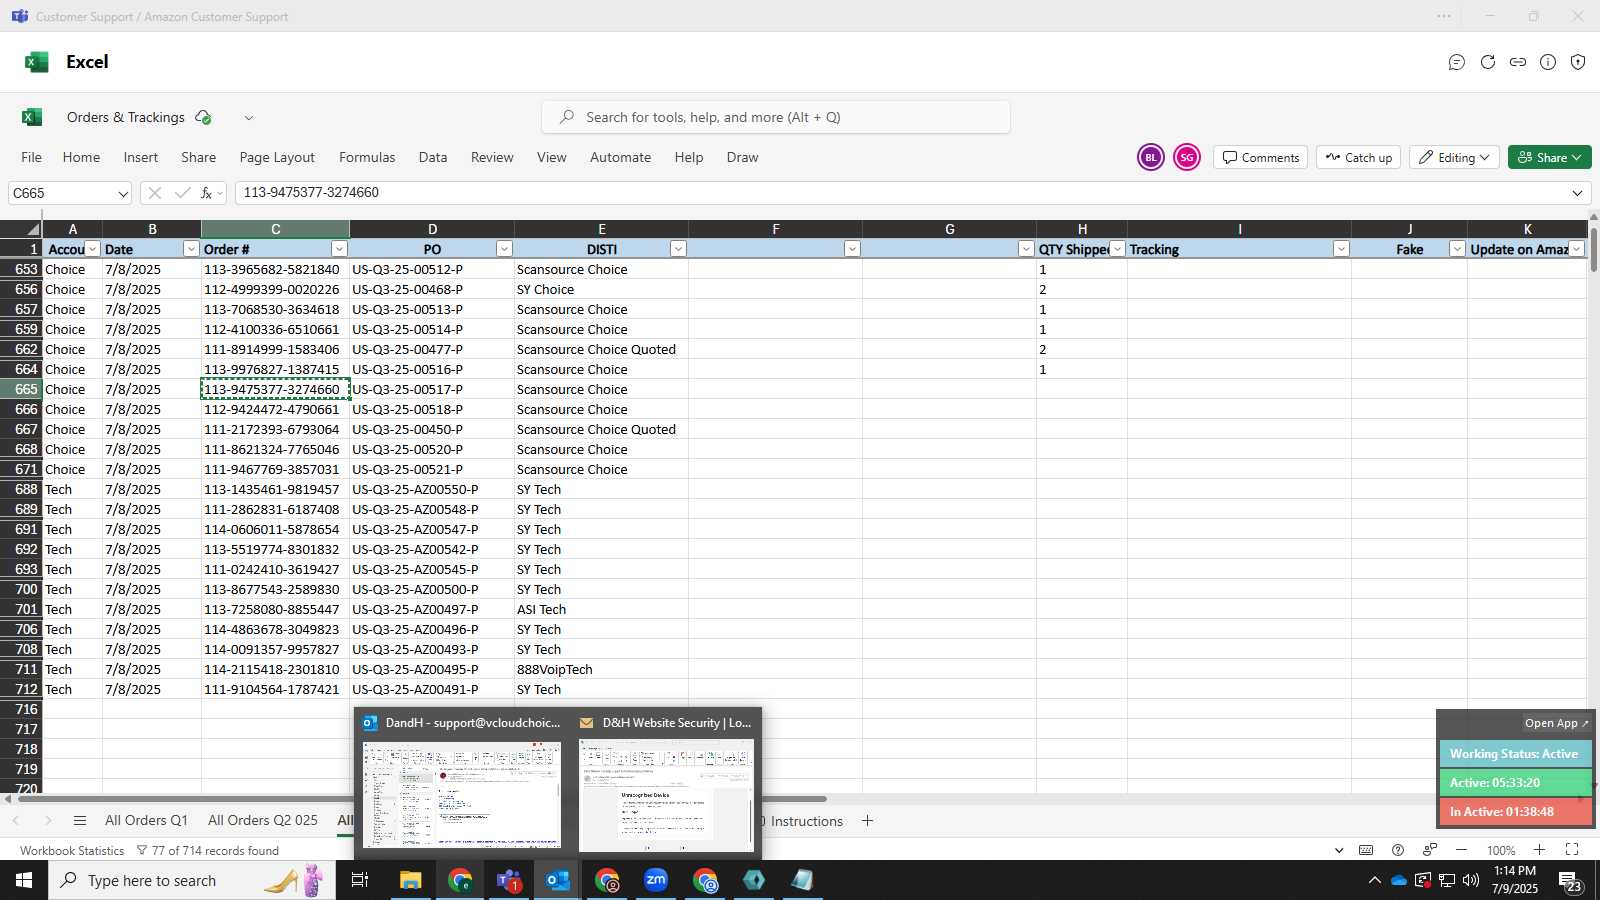Copy the tab link using chain icon

[1518, 62]
